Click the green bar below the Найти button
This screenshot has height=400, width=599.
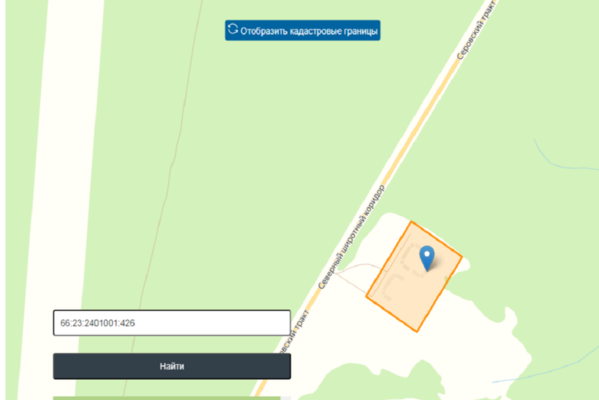(167, 398)
